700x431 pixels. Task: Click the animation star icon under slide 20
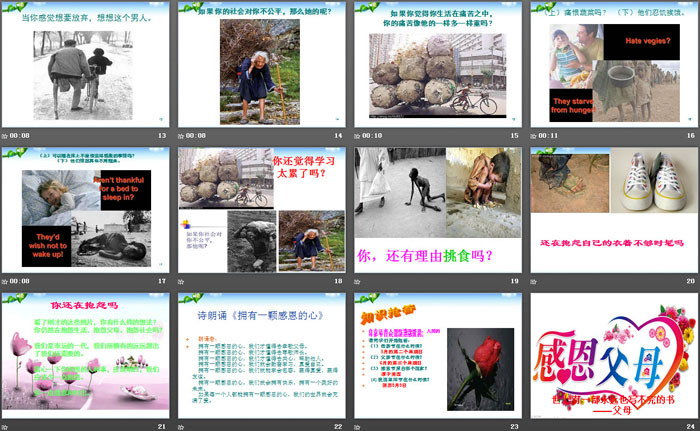[533, 281]
